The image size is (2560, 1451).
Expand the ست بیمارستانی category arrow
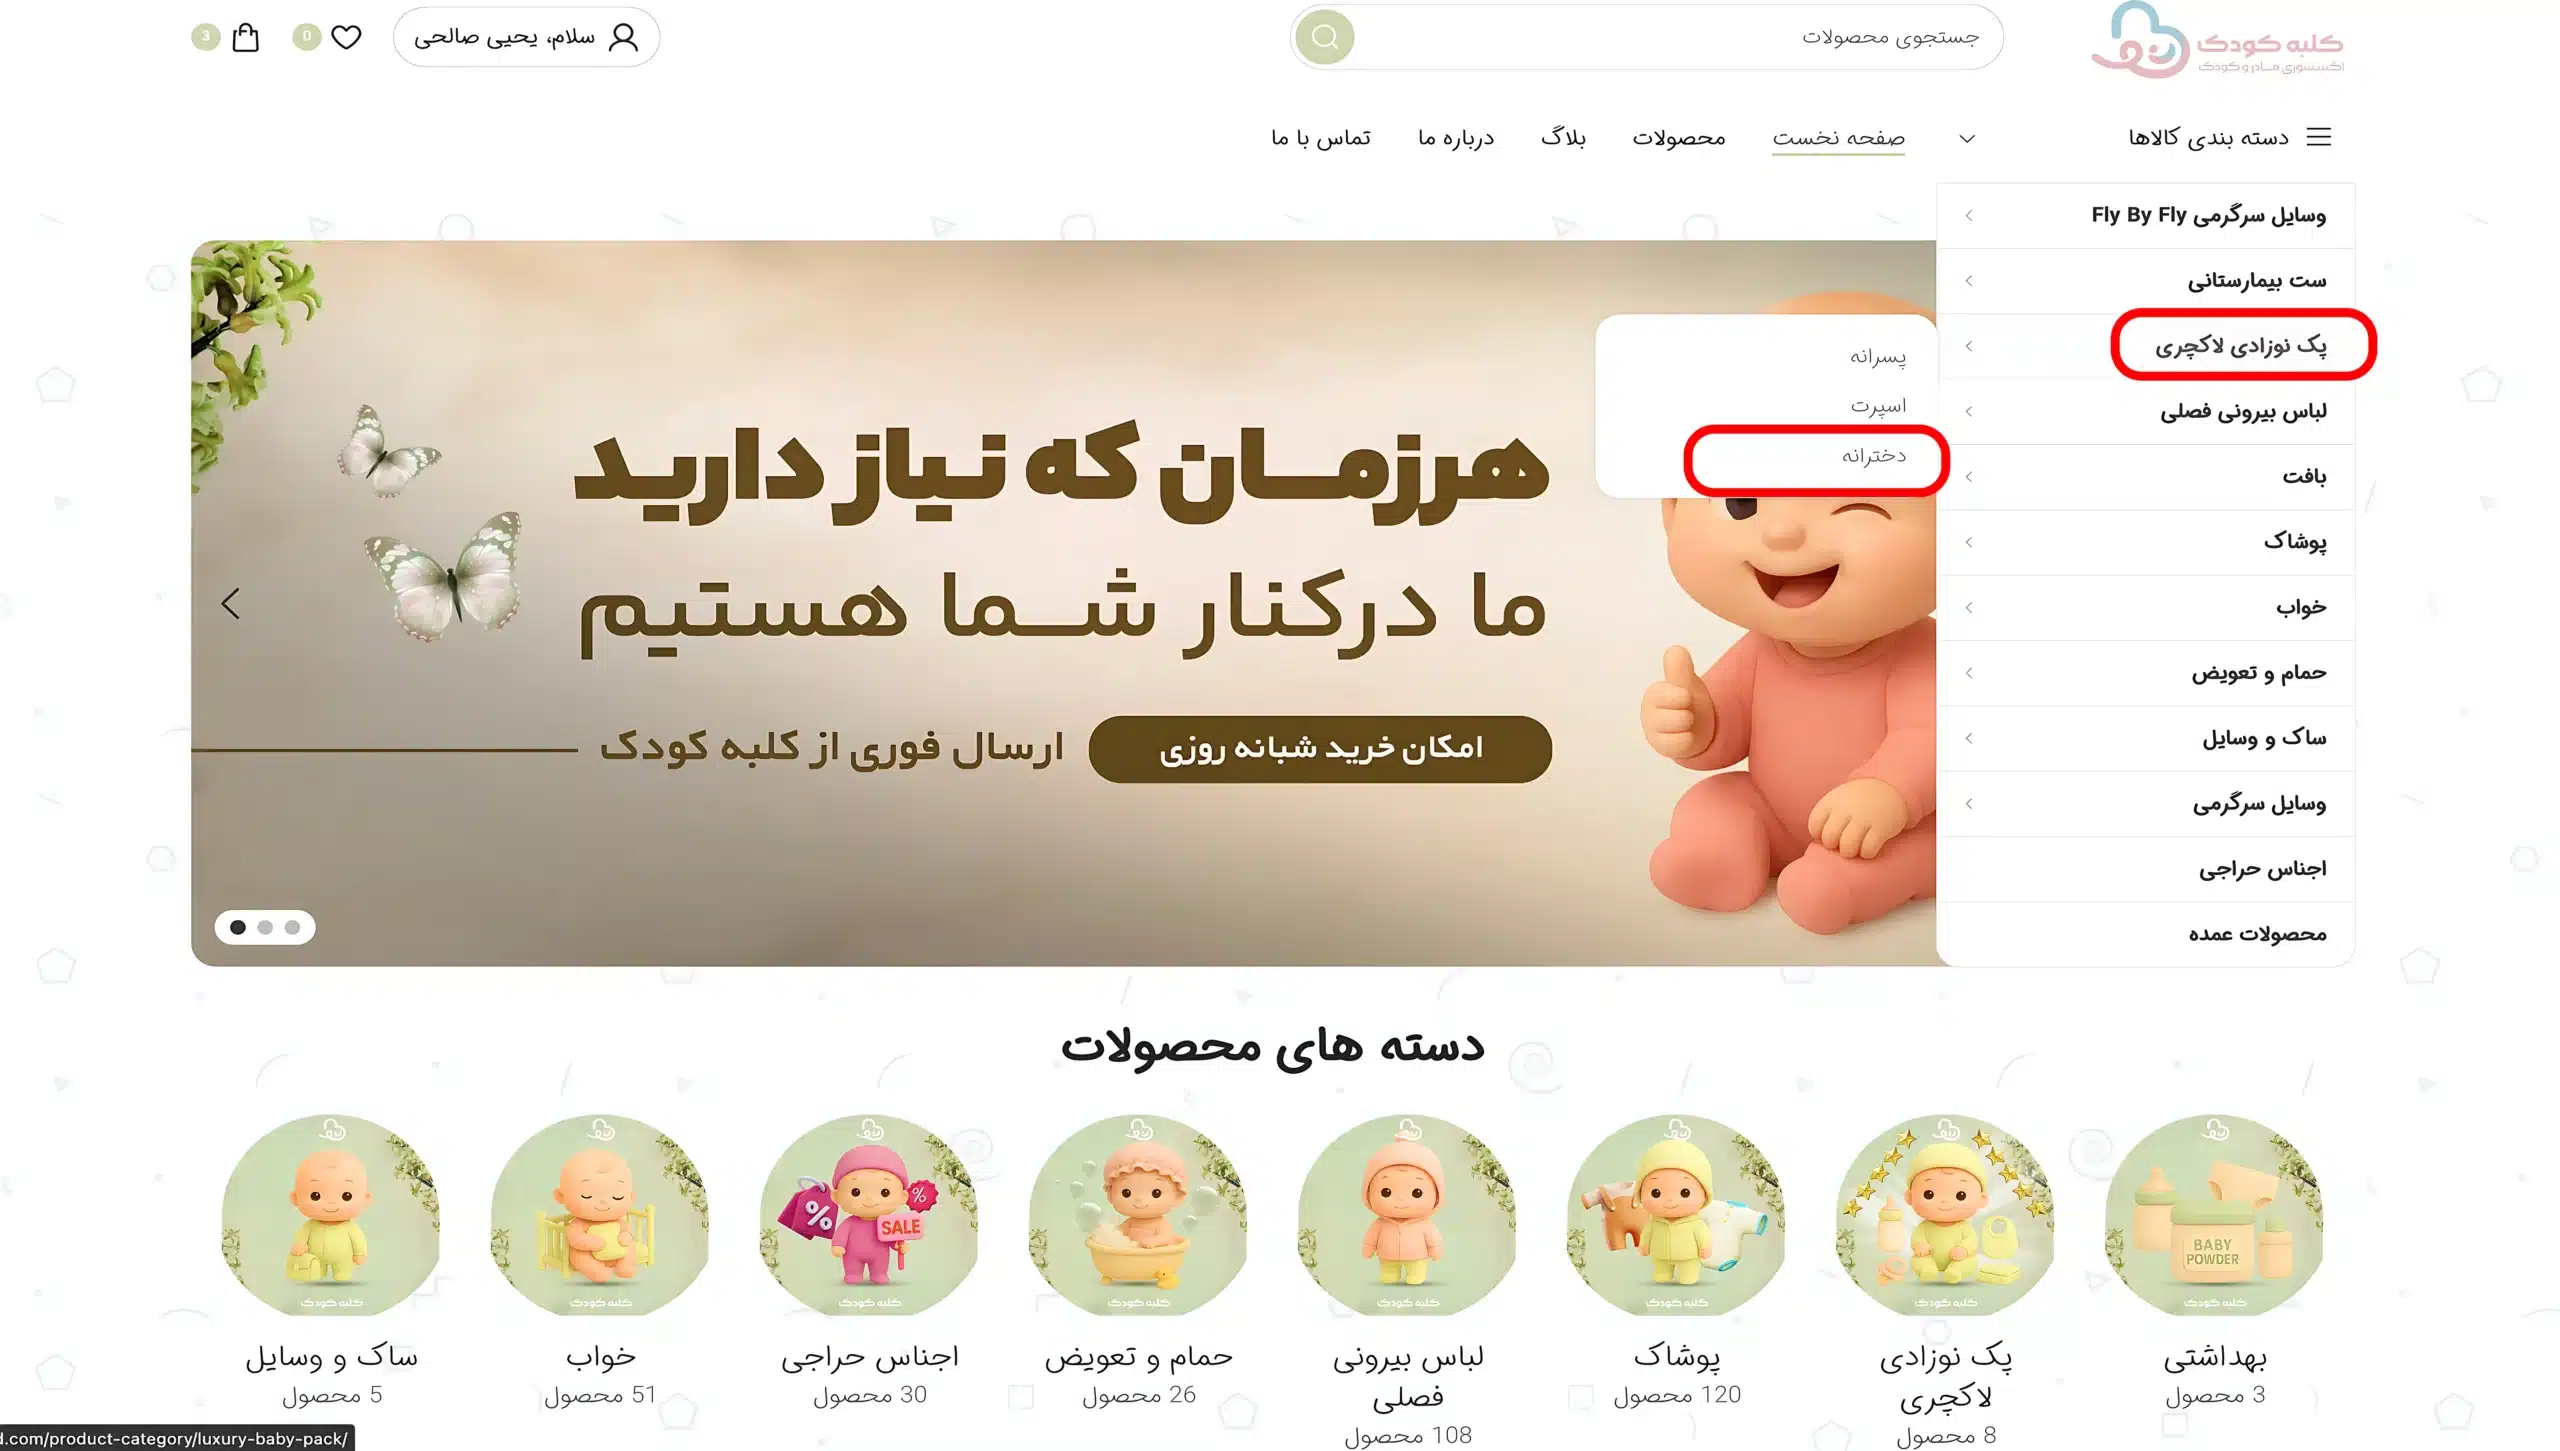[1968, 281]
